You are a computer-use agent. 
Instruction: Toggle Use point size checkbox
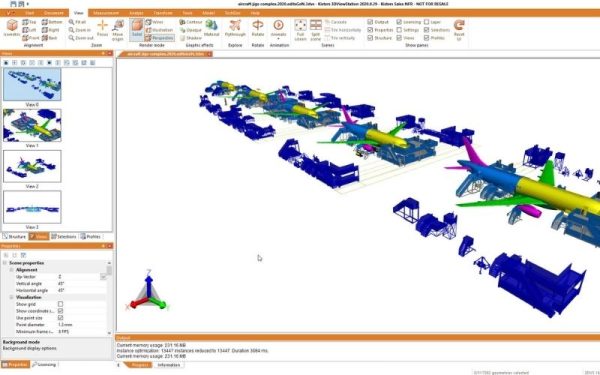coord(60,318)
